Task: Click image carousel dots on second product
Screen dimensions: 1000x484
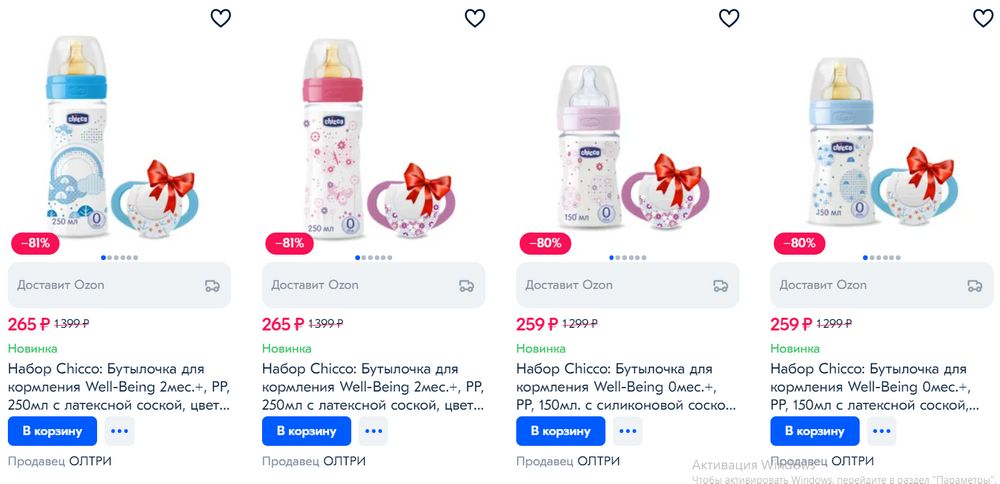Action: tap(373, 257)
